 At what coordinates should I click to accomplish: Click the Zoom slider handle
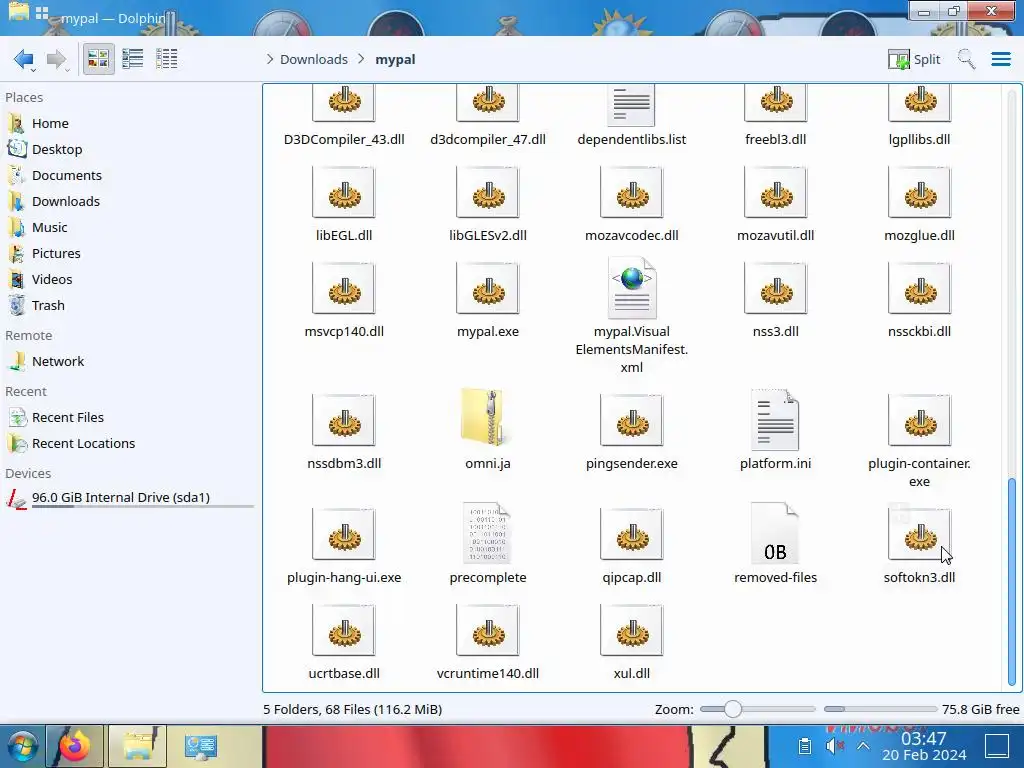(x=733, y=709)
